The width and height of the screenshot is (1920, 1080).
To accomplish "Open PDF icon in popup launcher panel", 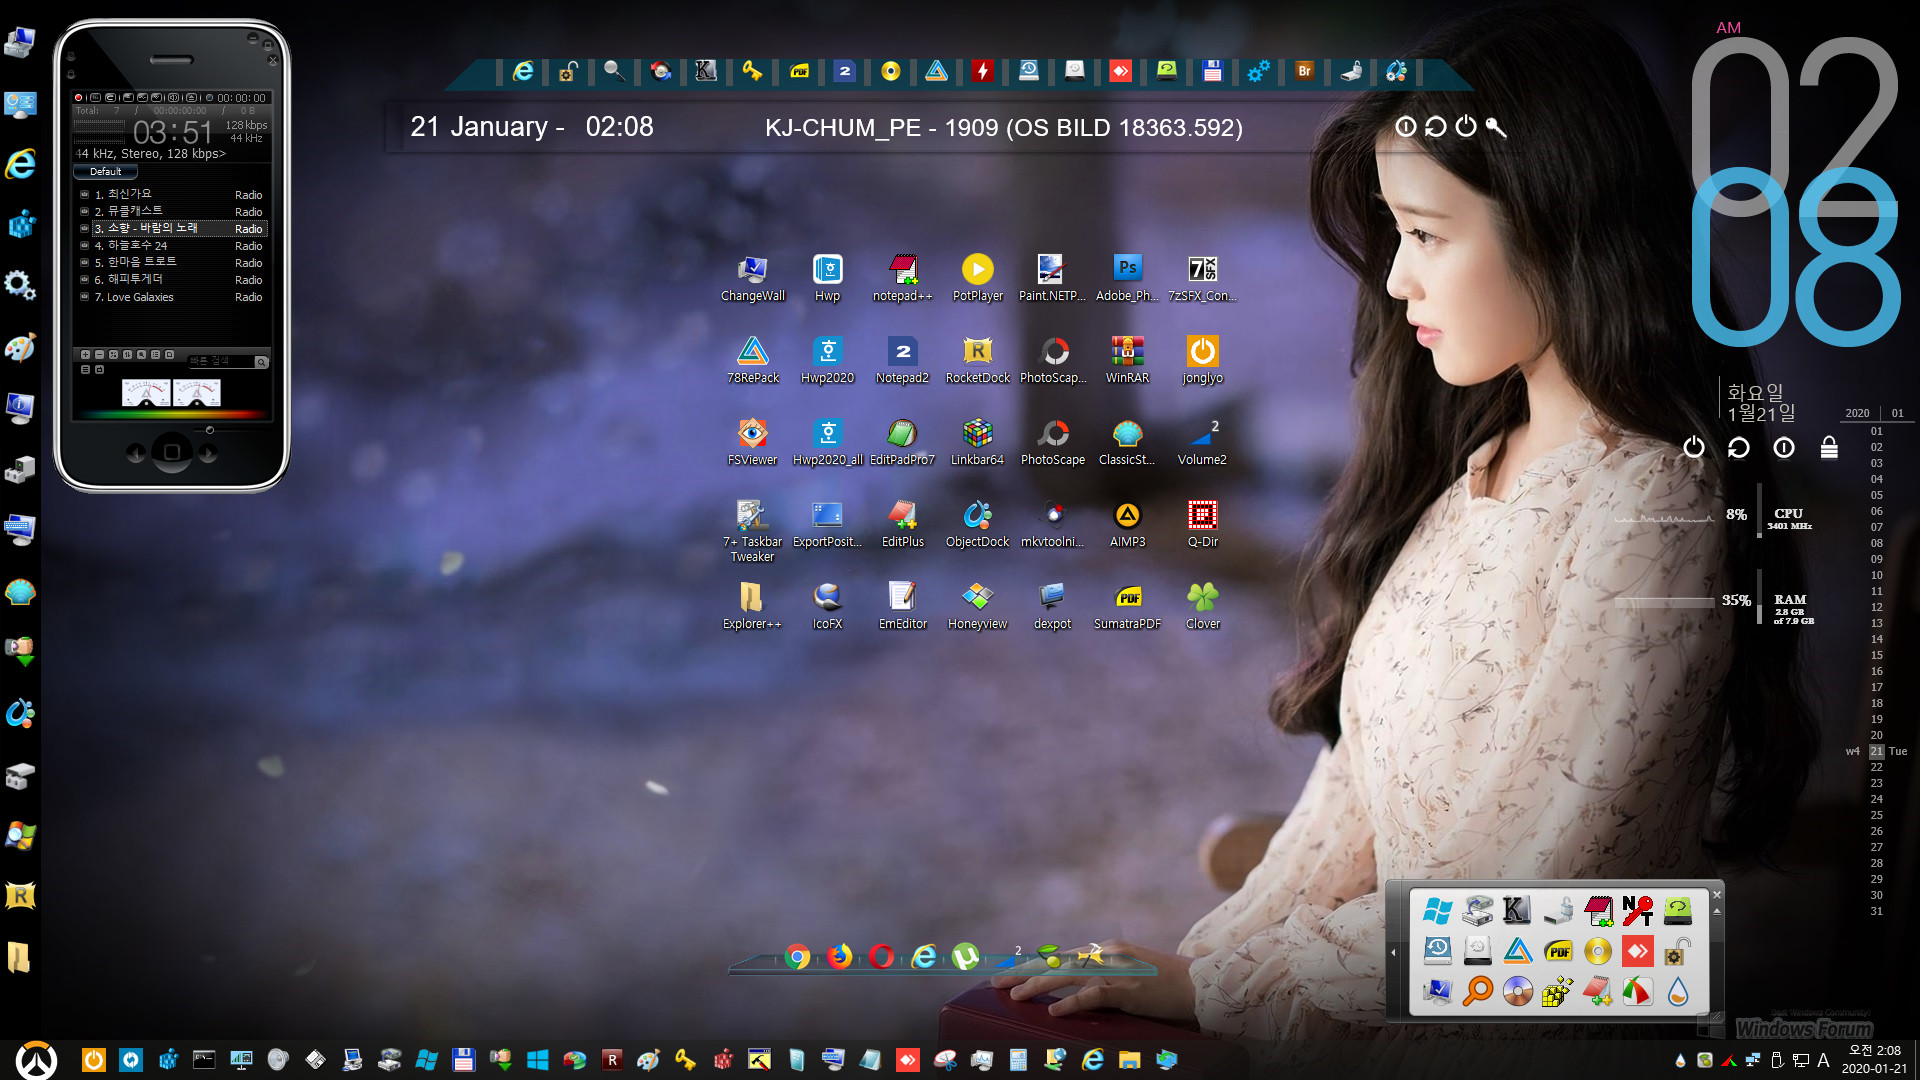I will [1557, 951].
